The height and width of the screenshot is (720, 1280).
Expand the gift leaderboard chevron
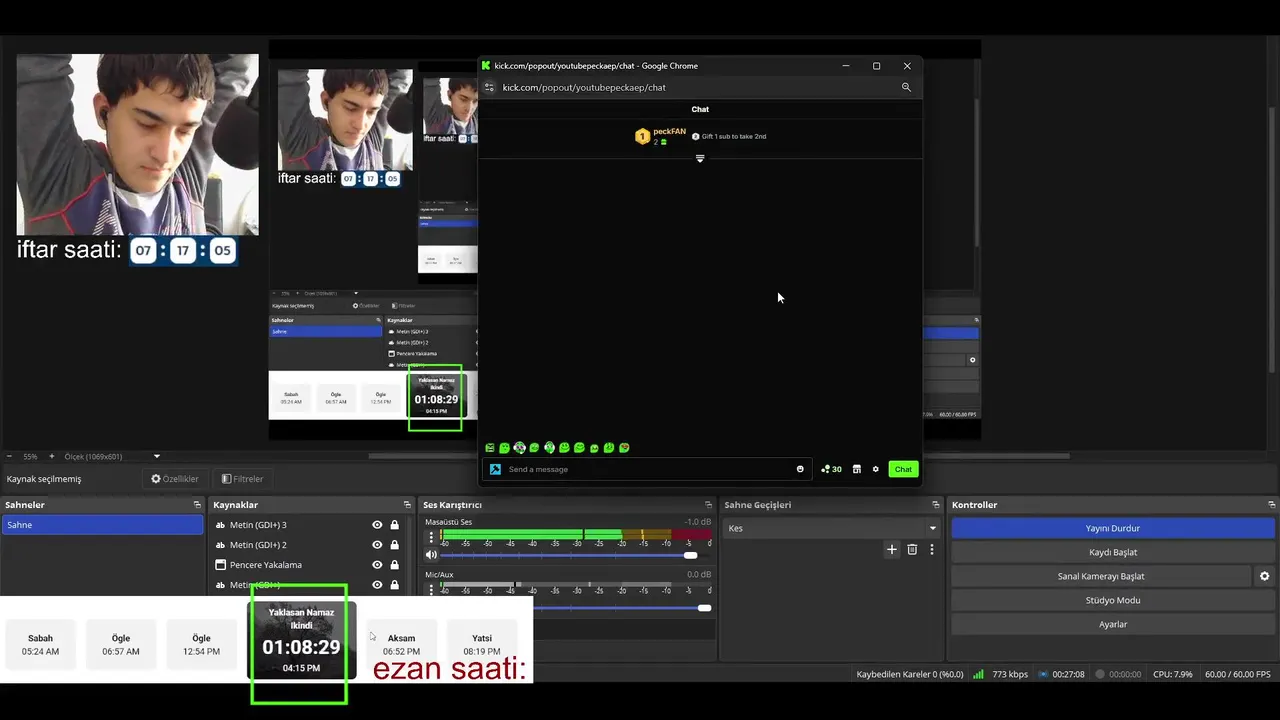click(x=700, y=159)
